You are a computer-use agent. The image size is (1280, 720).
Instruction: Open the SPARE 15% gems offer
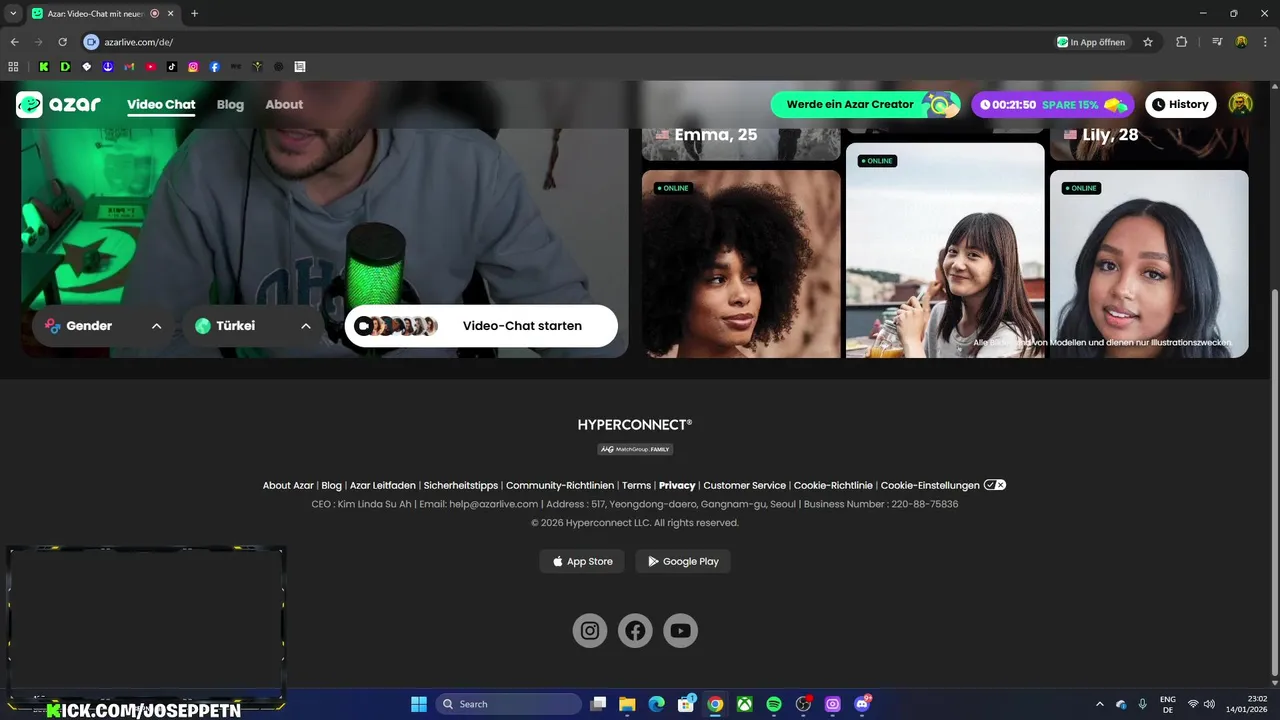(1053, 104)
